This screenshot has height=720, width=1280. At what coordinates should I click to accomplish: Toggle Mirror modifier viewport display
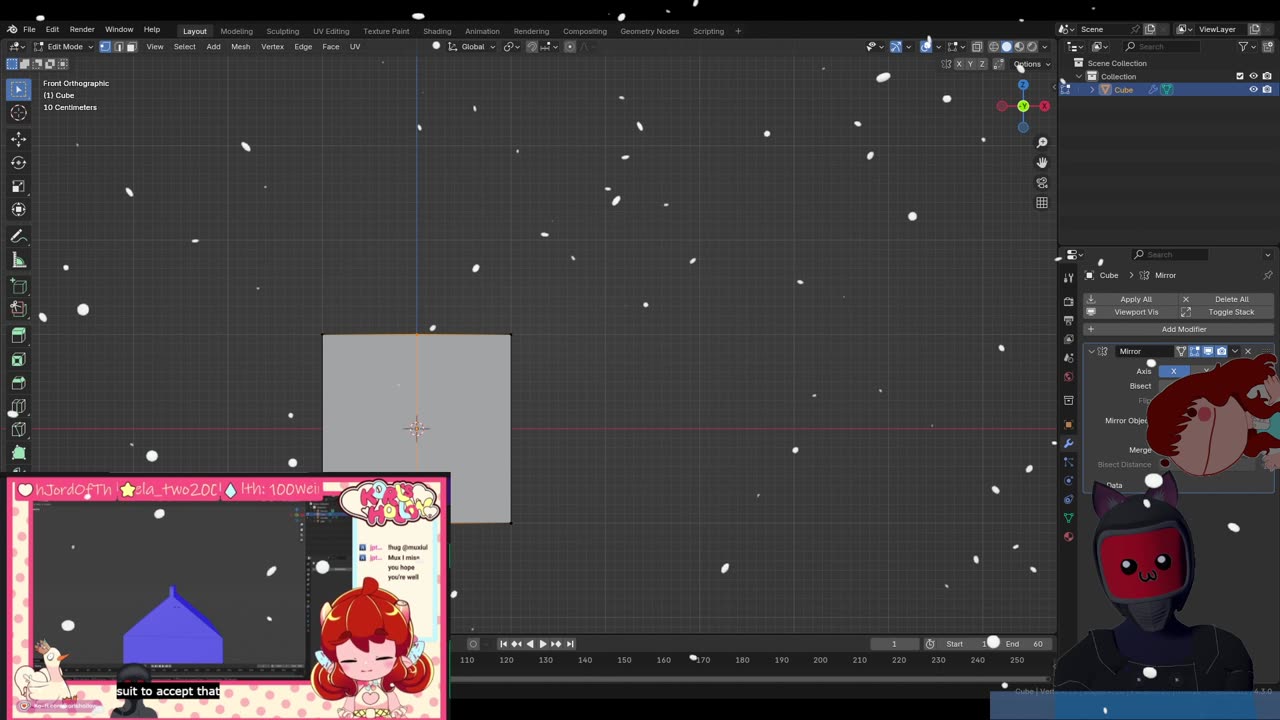click(x=1208, y=351)
